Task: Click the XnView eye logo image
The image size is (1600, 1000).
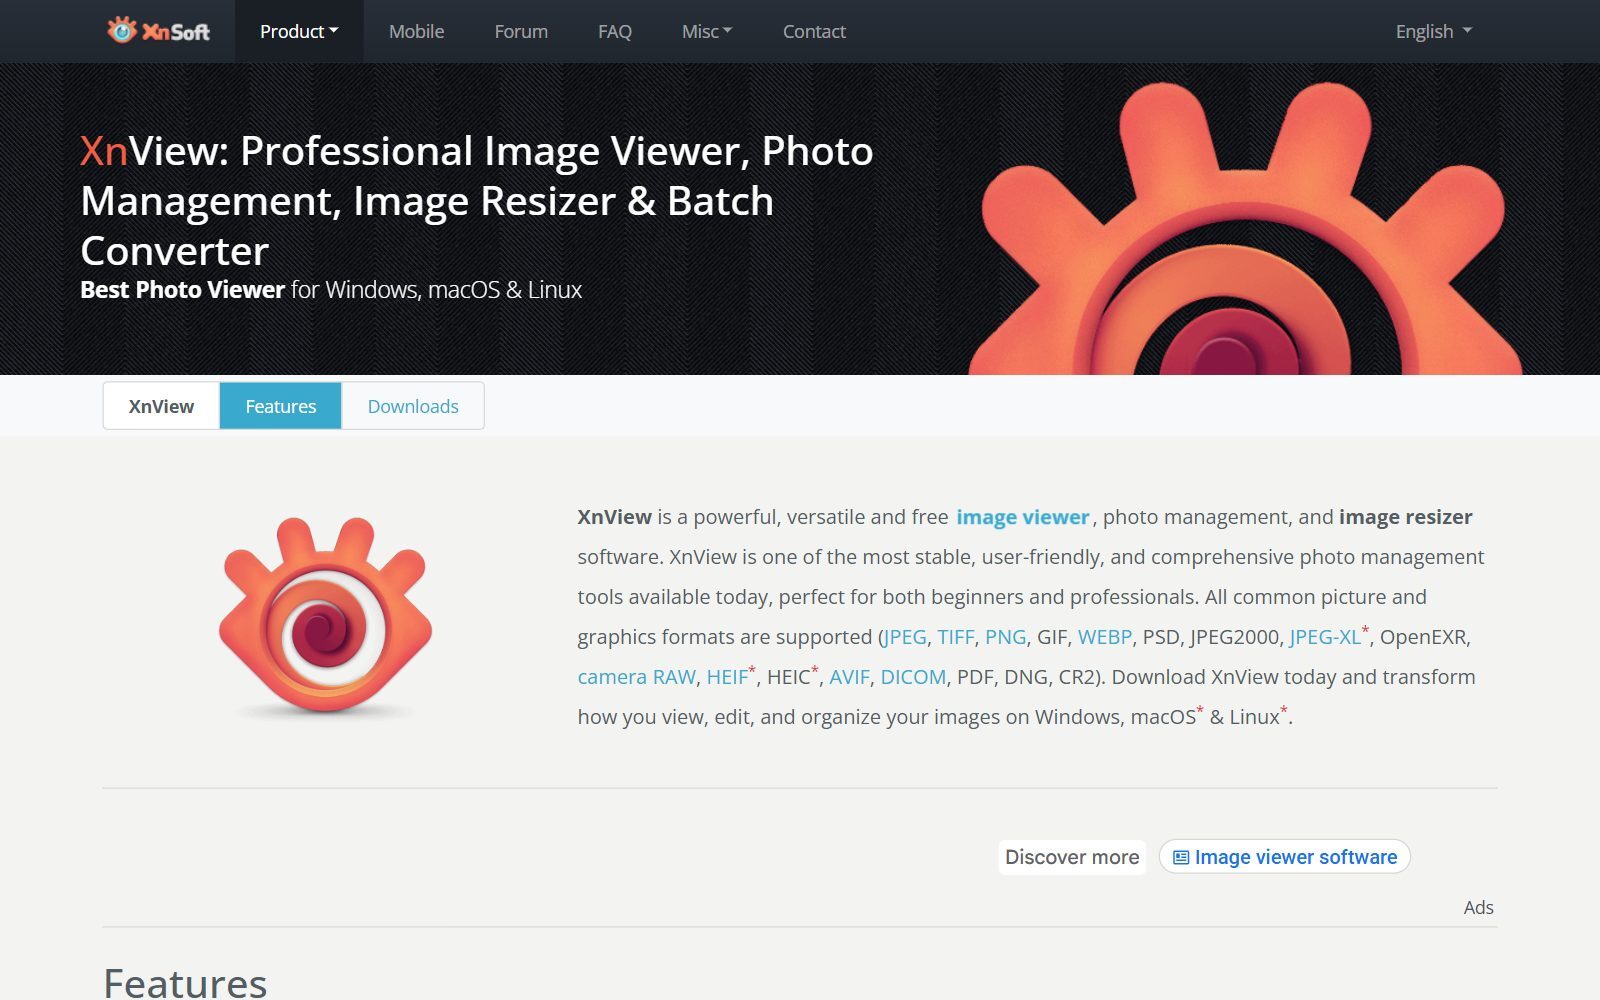Action: point(325,616)
